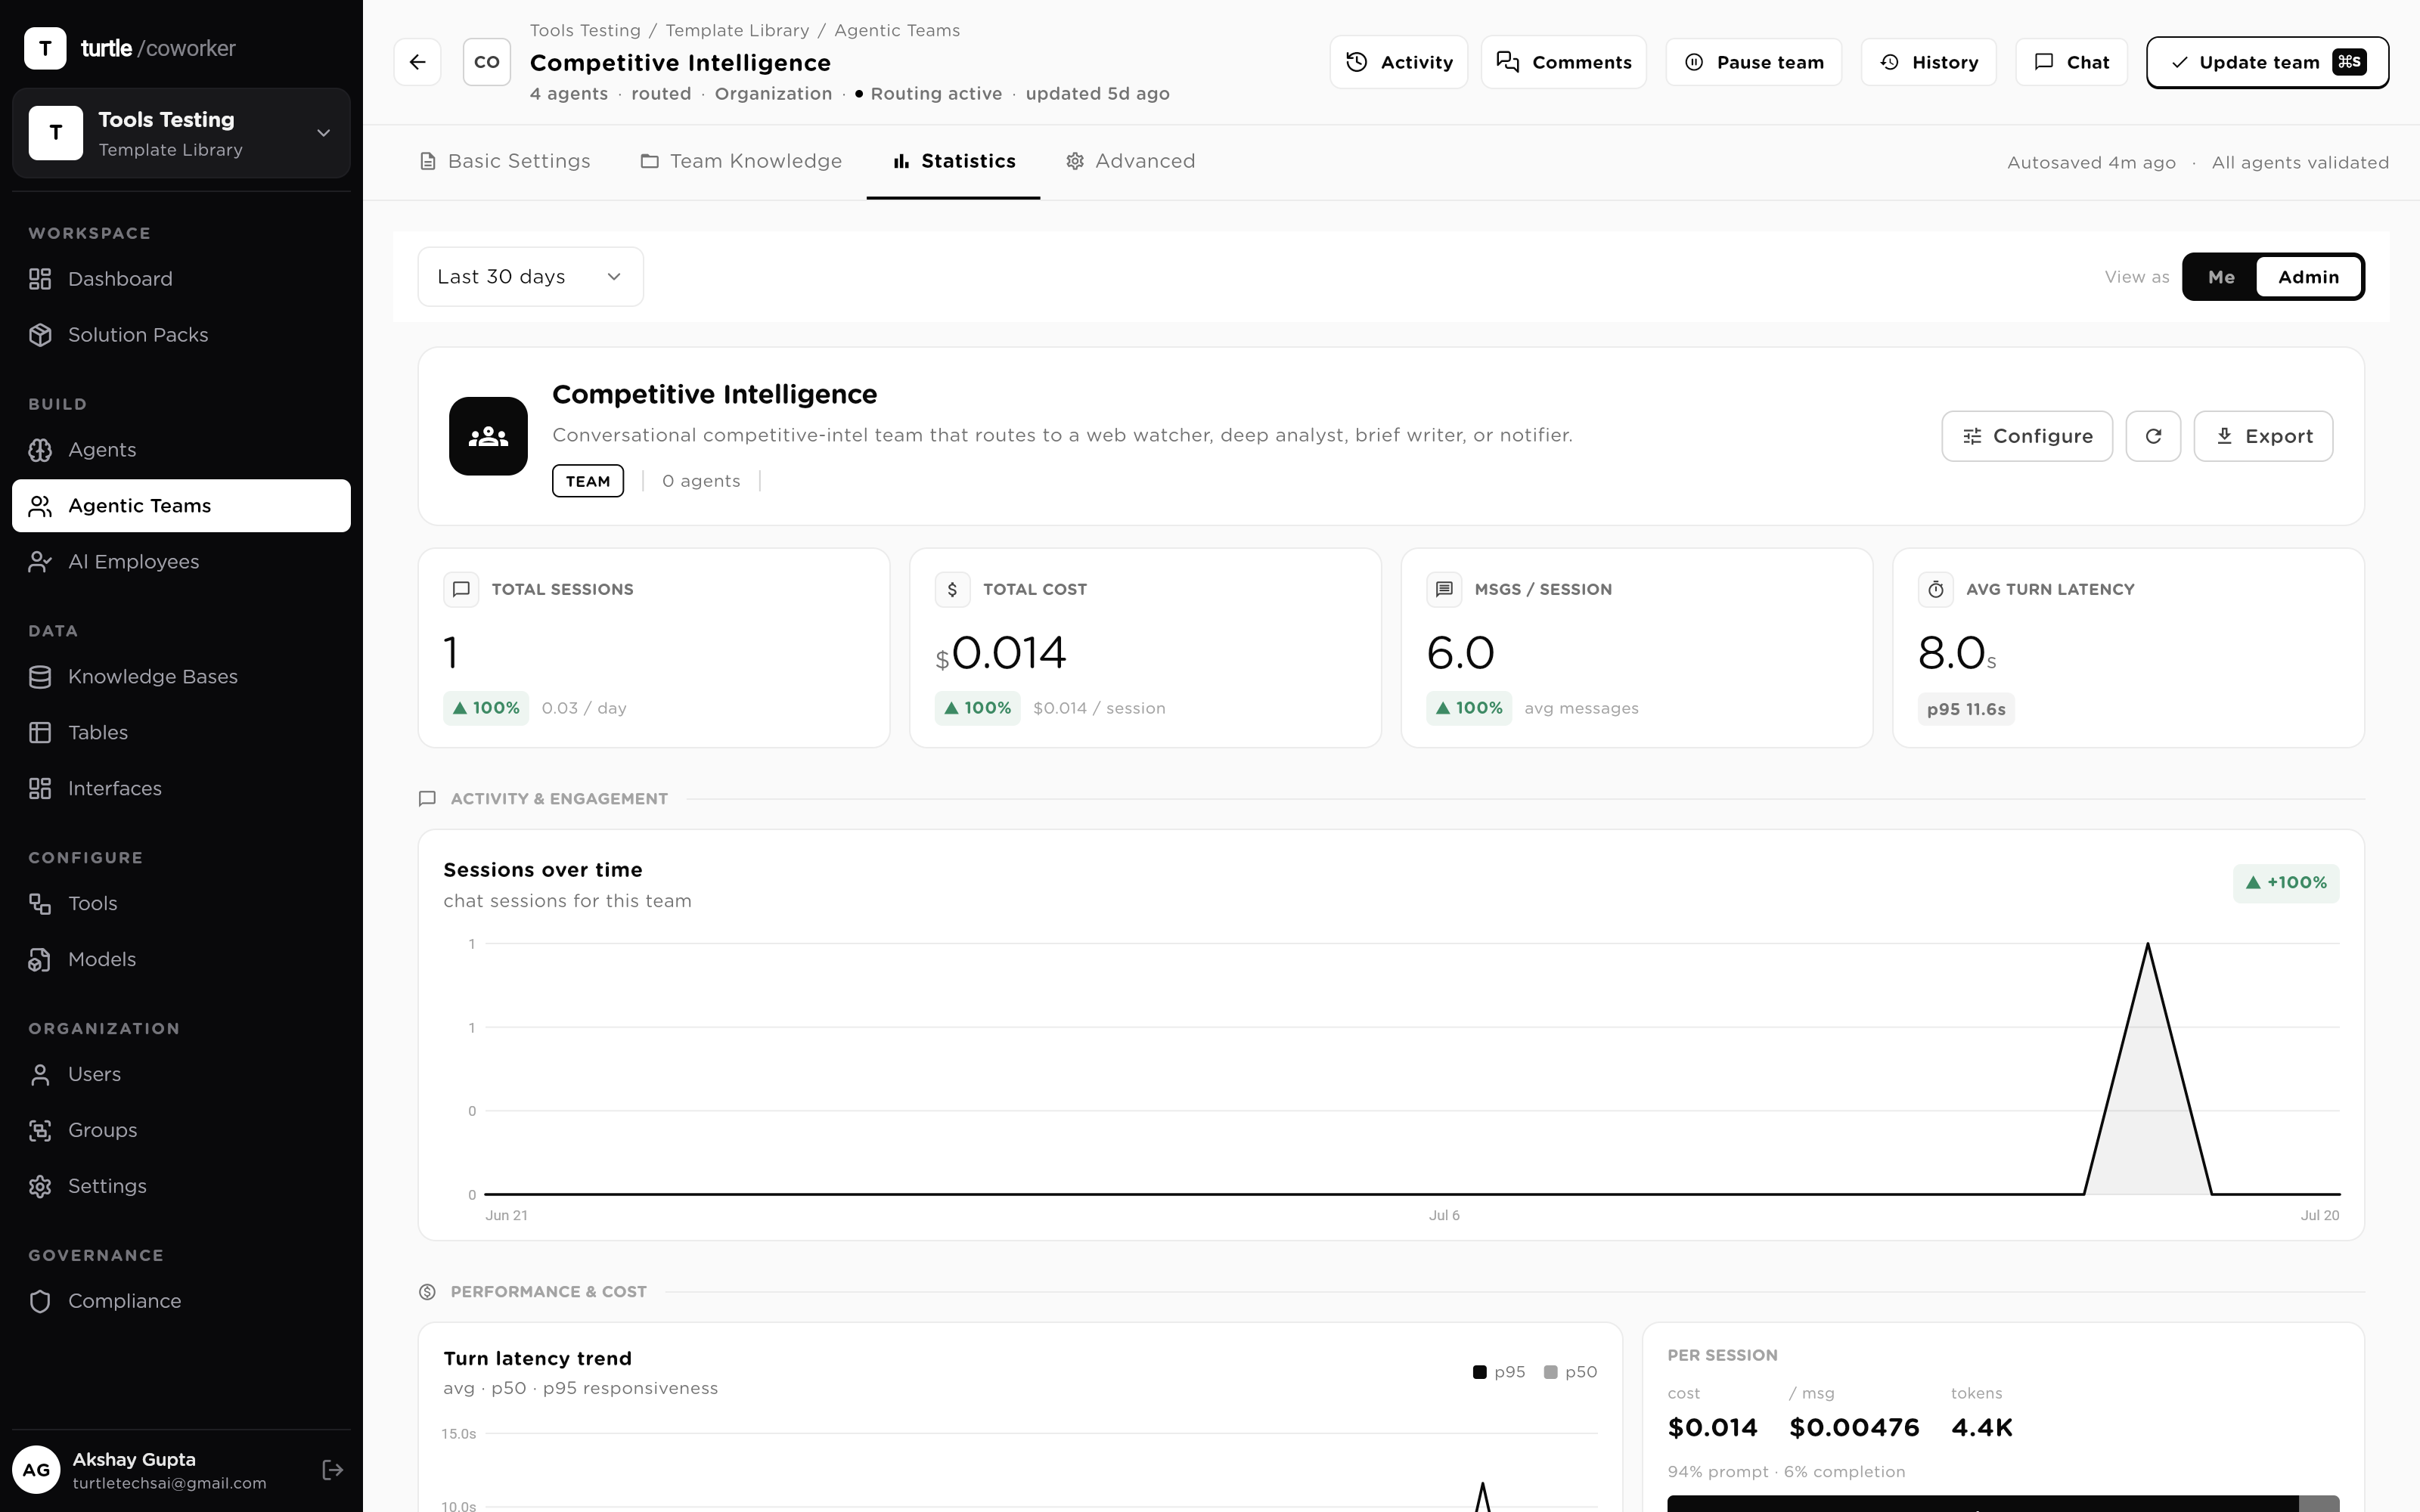This screenshot has width=2420, height=1512.
Task: Click the Total Cost dollar icon
Action: click(x=952, y=589)
